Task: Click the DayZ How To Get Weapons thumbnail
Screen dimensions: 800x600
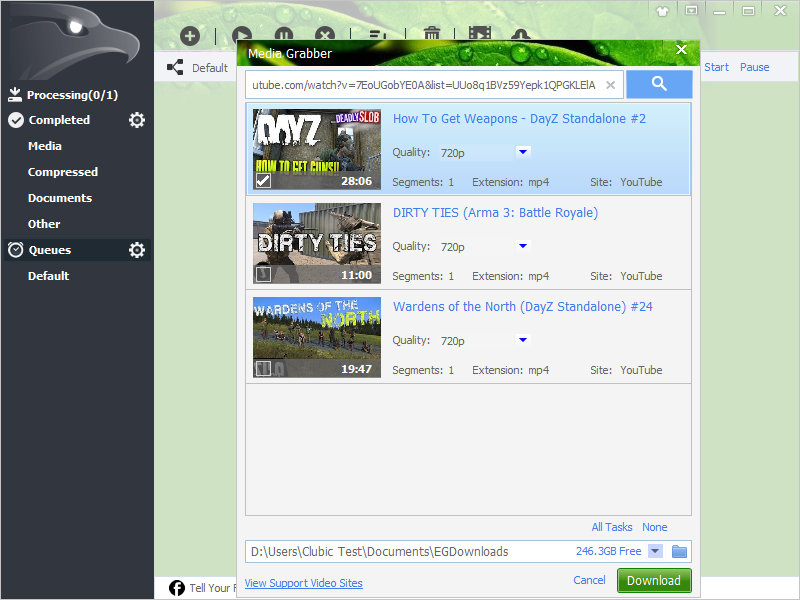Action: point(317,149)
